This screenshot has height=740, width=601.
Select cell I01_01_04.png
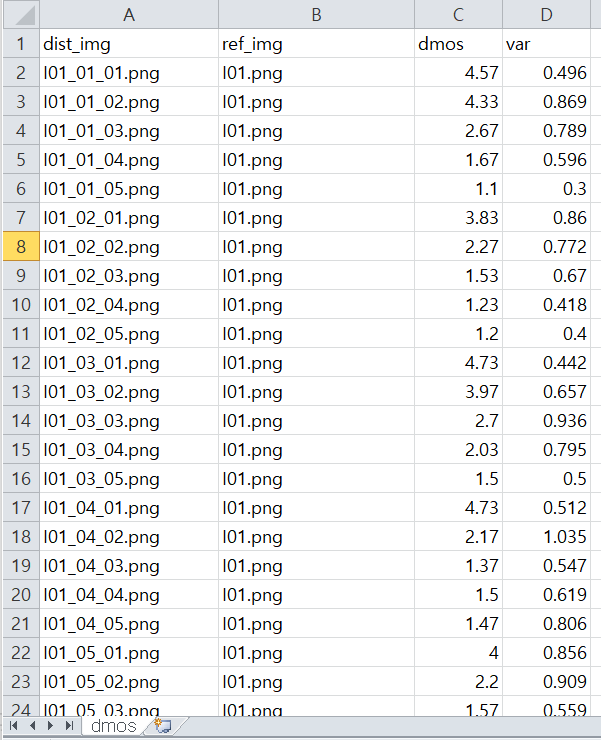[129, 160]
